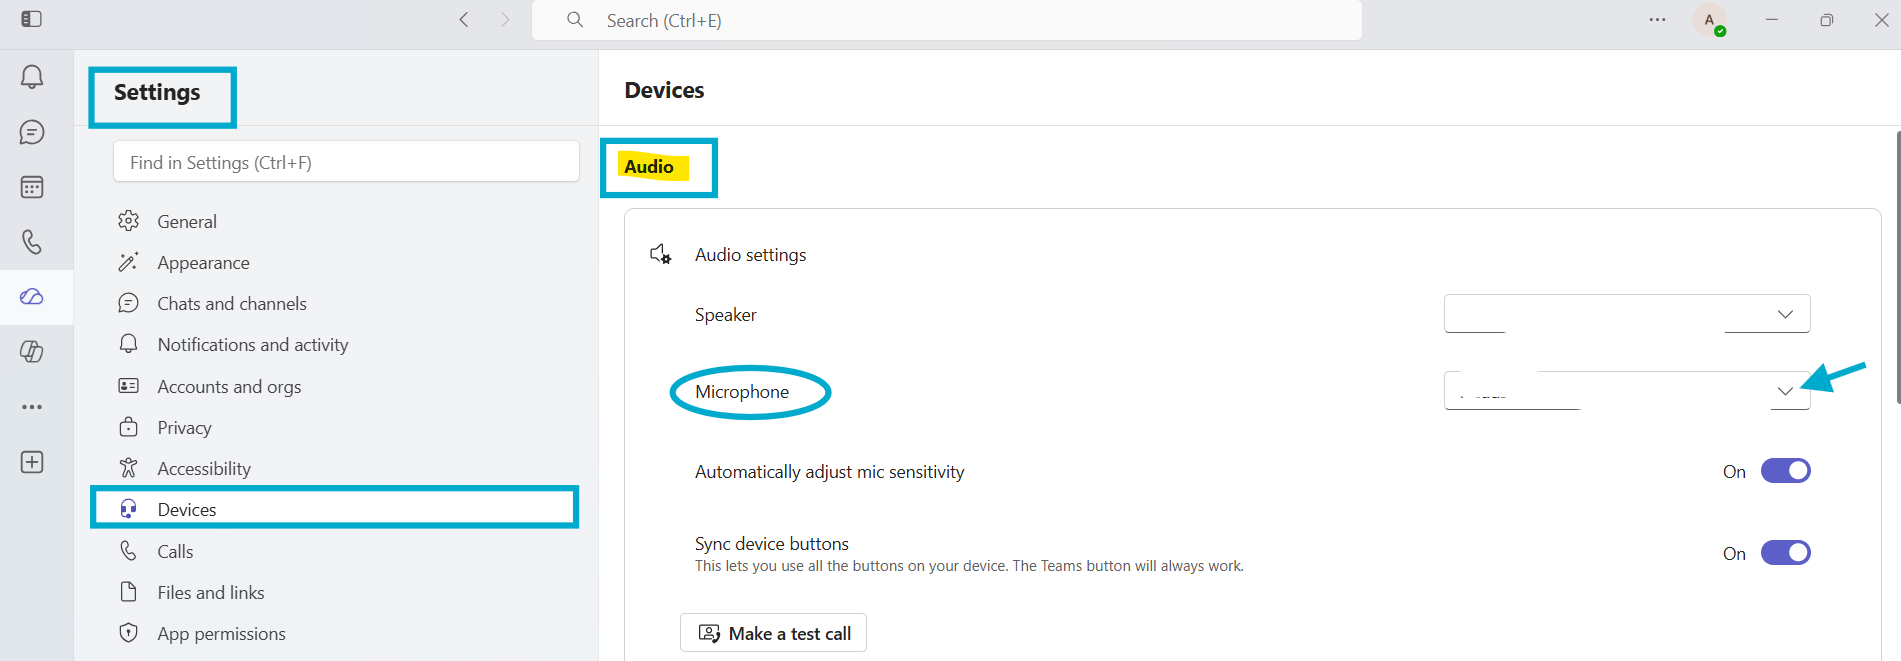Open General settings
This screenshot has width=1901, height=661.
point(187,221)
